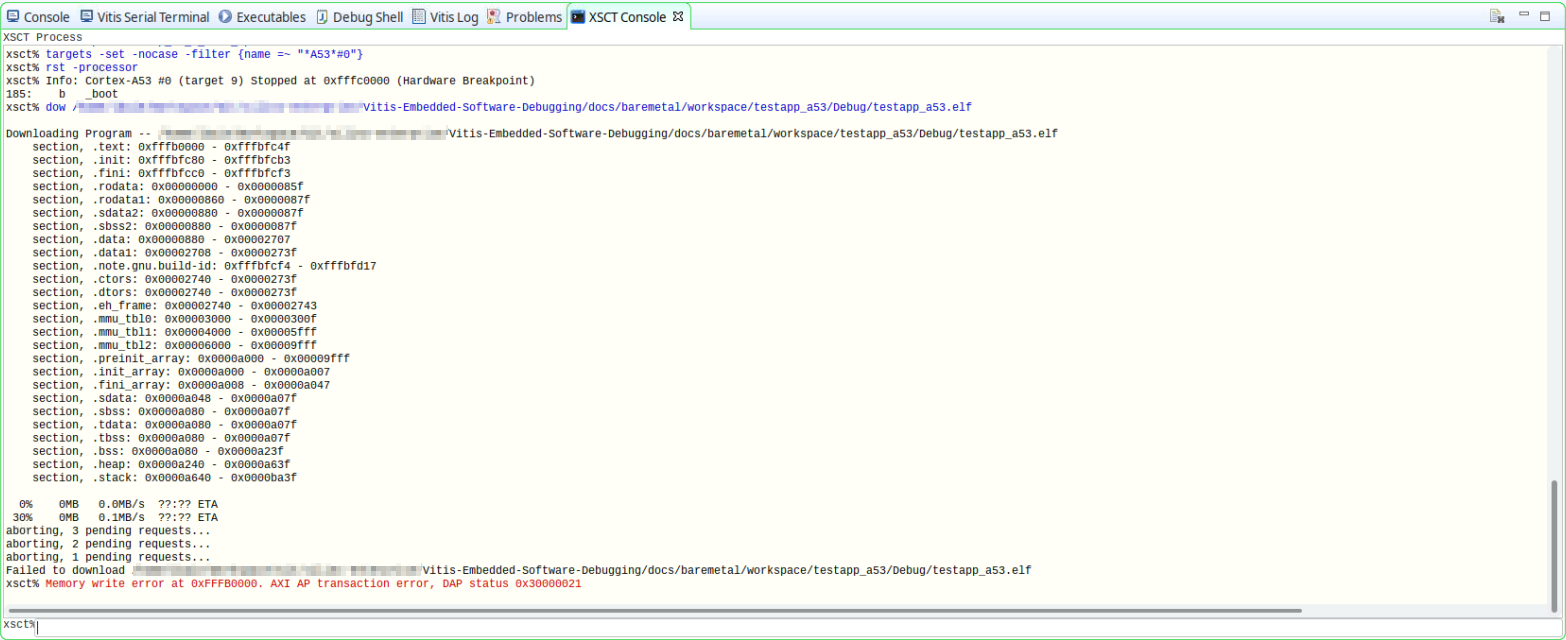Click the Console tab icon
1566x640 pixels.
(x=12, y=16)
